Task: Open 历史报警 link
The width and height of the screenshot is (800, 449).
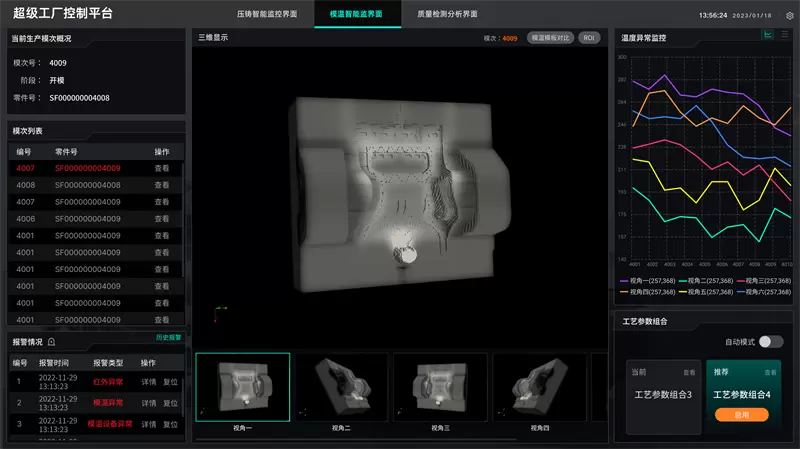Action: [x=168, y=338]
